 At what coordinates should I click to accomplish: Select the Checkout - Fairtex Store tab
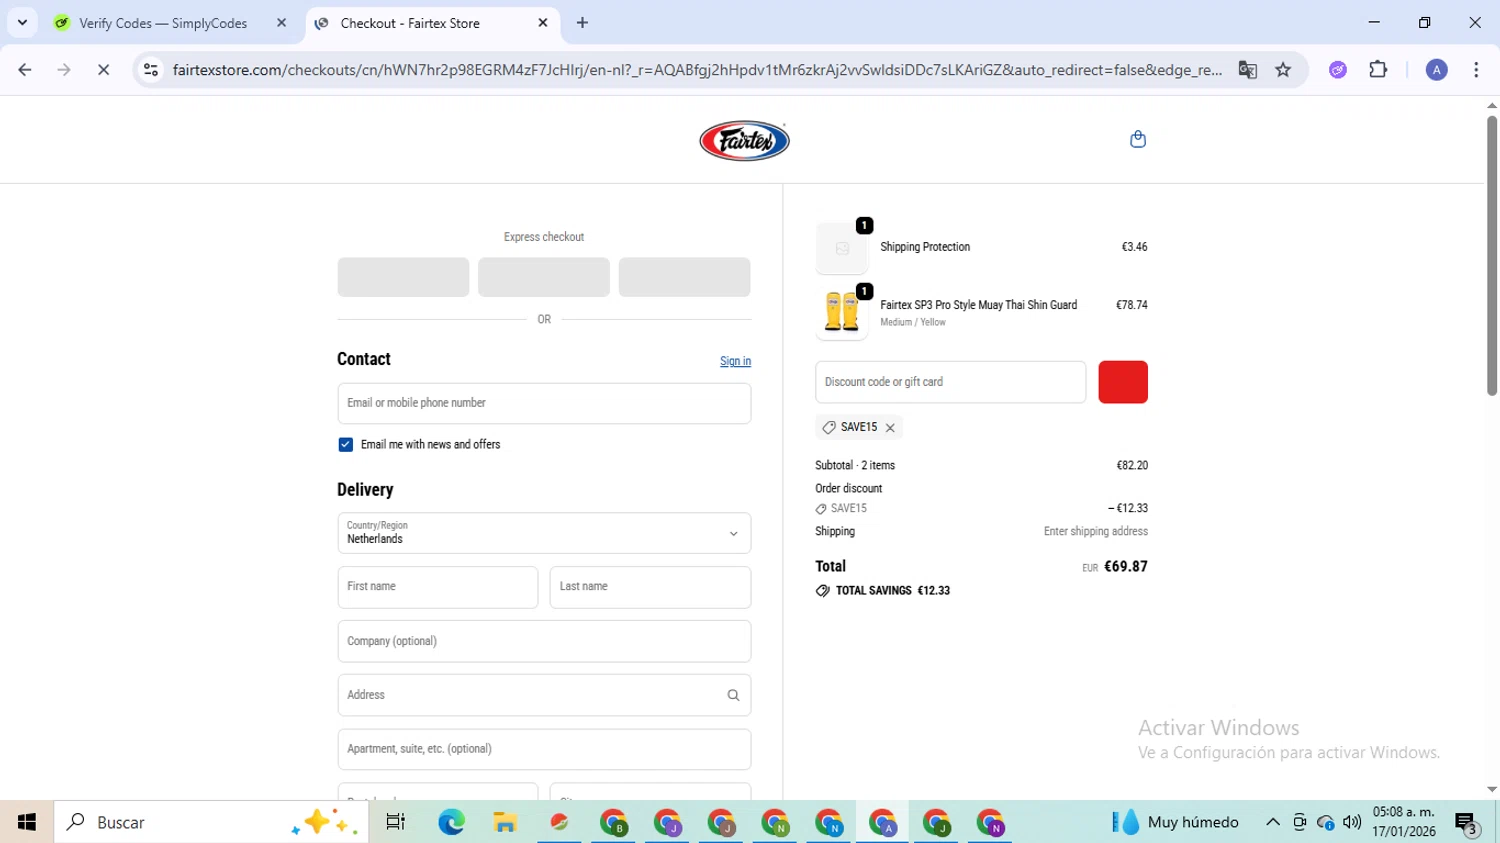(432, 23)
